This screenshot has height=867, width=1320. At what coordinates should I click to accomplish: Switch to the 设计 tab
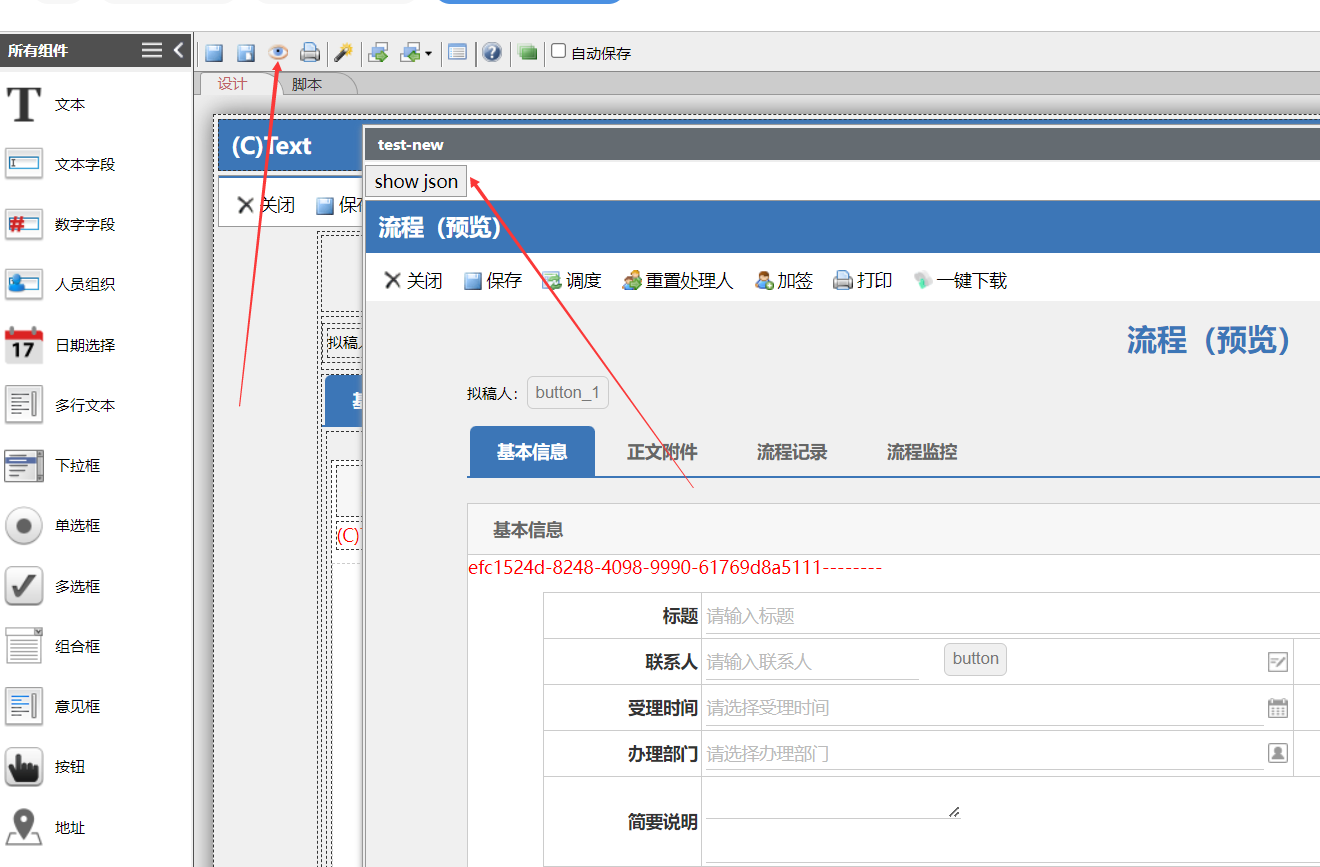point(232,84)
